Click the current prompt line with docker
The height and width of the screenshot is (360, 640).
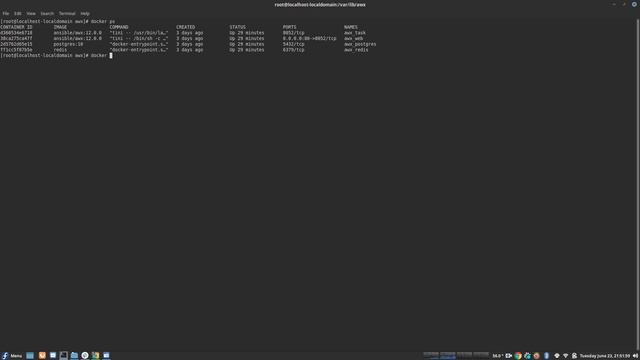tap(56, 56)
